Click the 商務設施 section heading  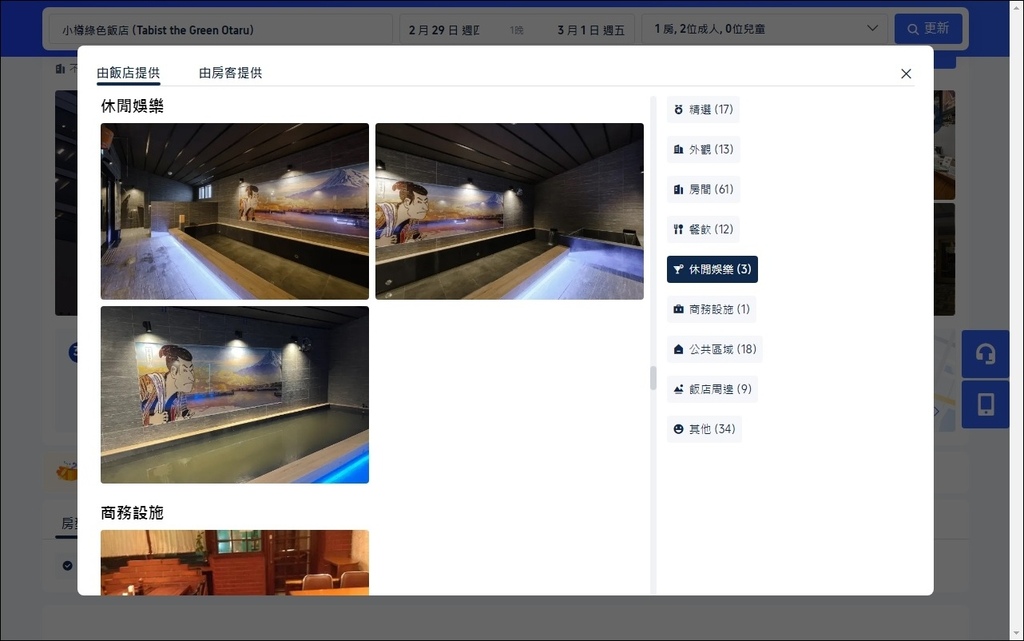coord(132,513)
